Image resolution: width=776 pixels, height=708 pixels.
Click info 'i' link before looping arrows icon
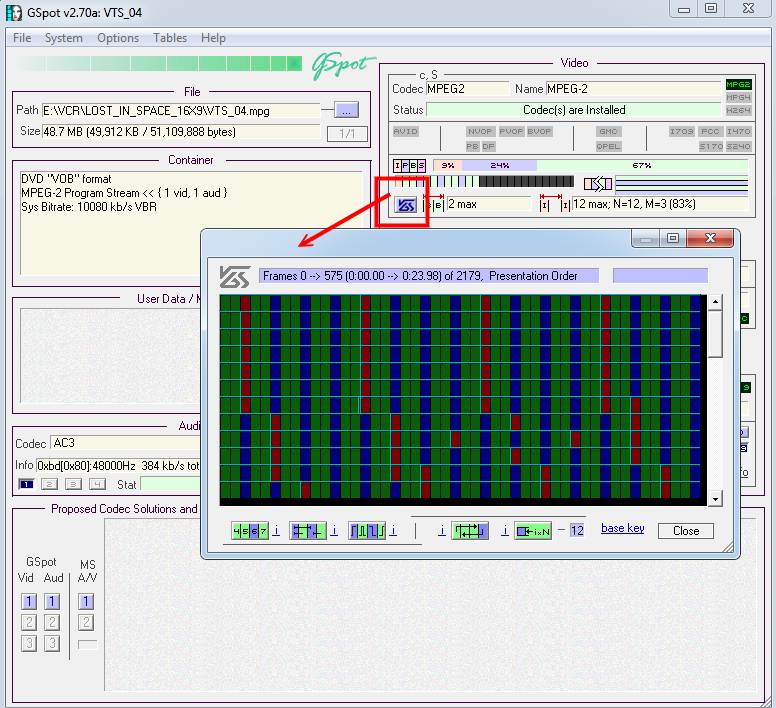click(442, 531)
